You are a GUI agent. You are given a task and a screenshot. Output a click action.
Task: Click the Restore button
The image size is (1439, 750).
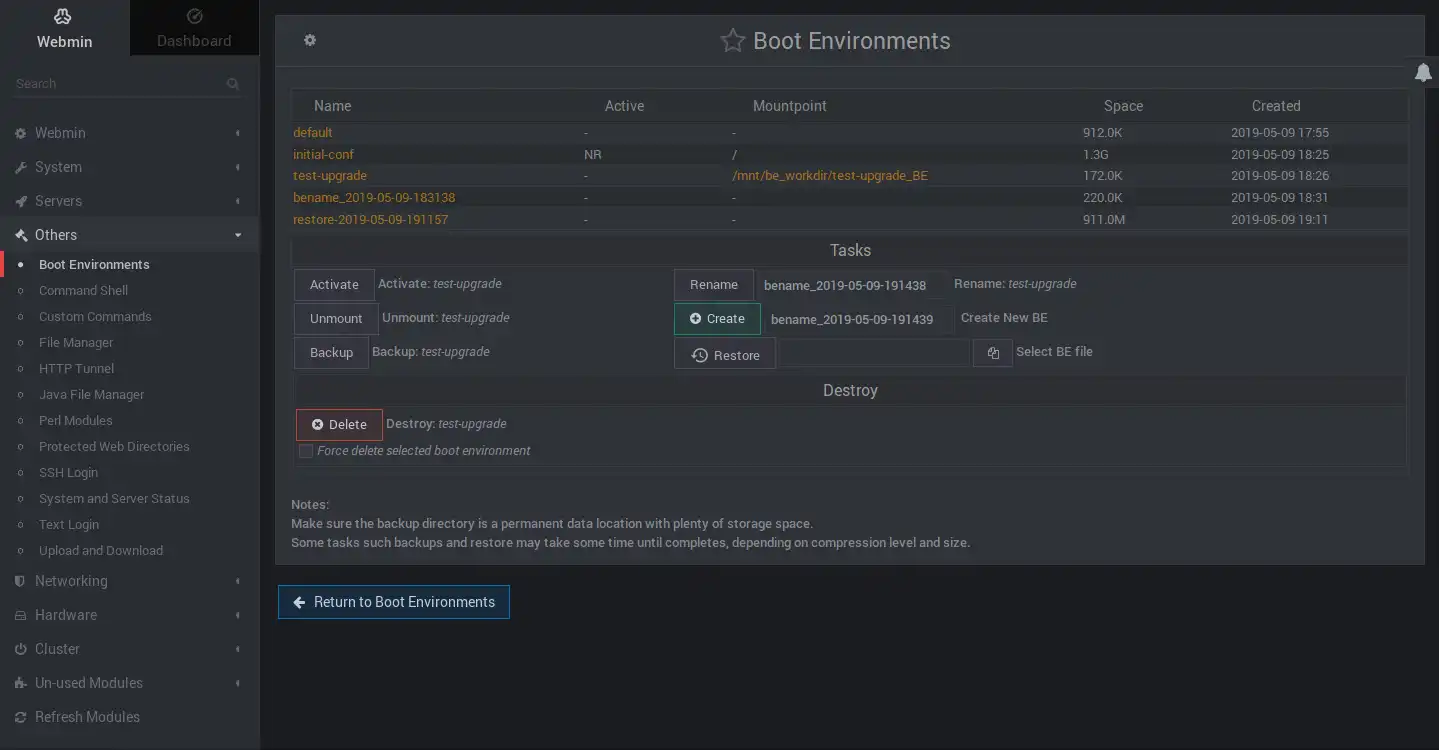725,354
